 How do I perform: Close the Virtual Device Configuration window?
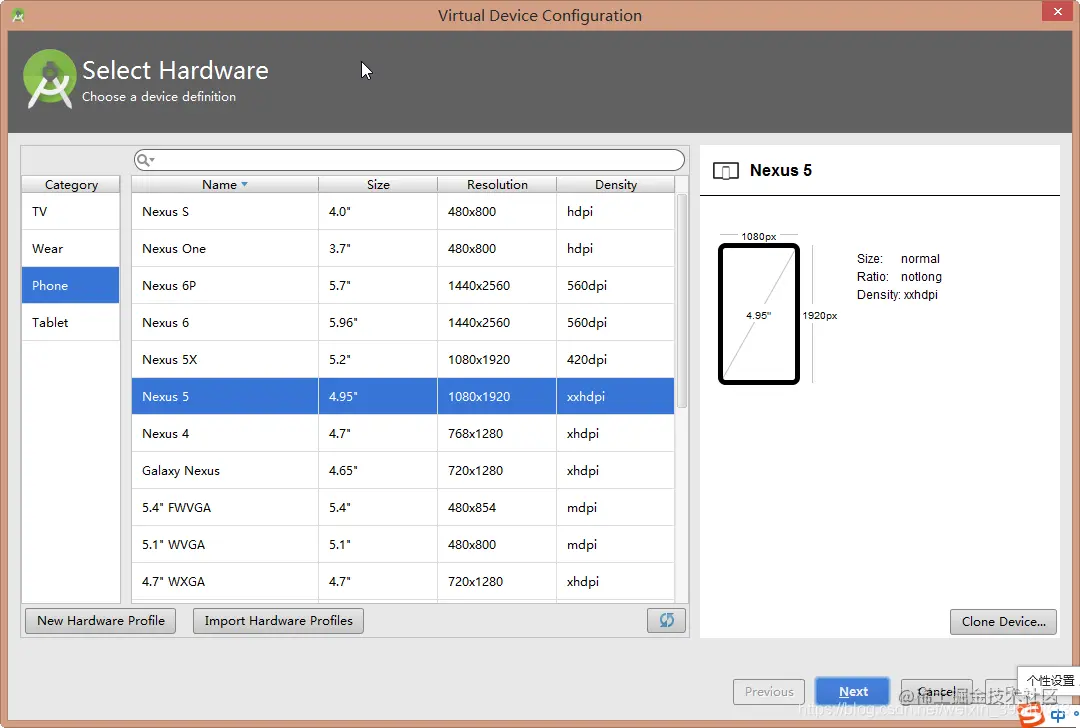(1057, 11)
